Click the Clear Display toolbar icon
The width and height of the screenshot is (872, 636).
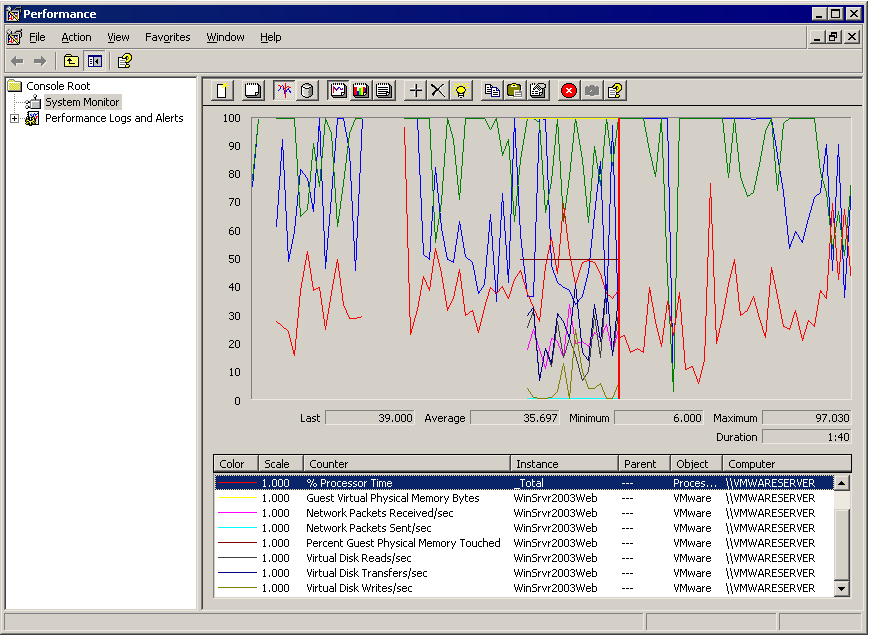pos(253,91)
